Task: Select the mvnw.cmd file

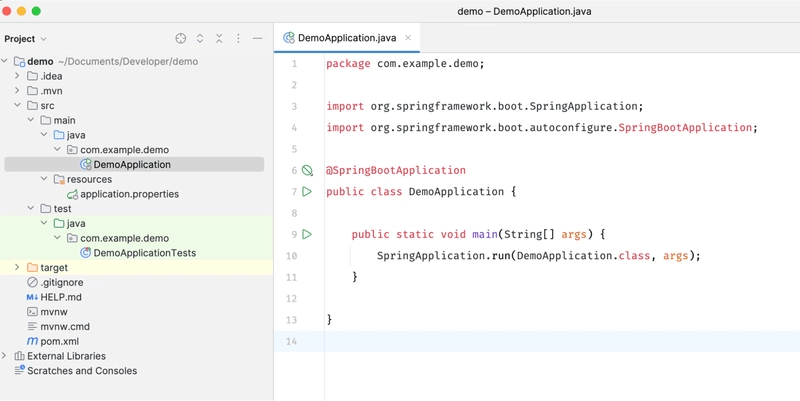Action: pyautogui.click(x=65, y=327)
